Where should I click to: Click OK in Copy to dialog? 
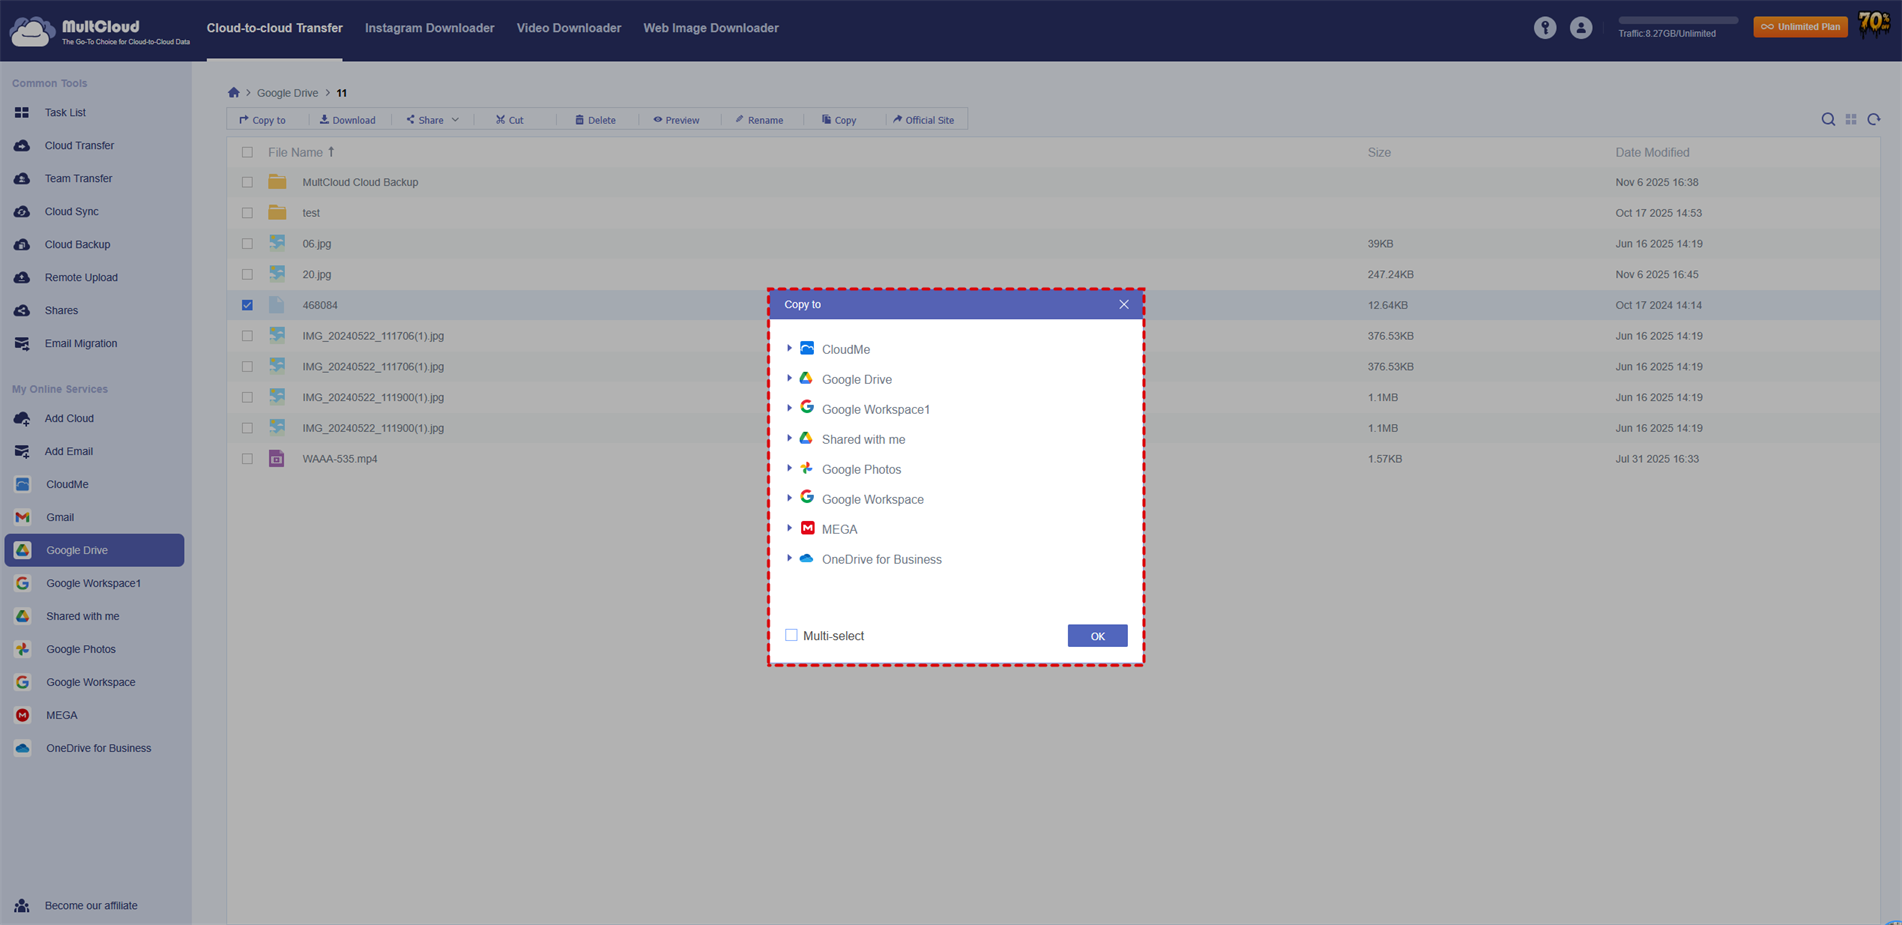point(1097,636)
